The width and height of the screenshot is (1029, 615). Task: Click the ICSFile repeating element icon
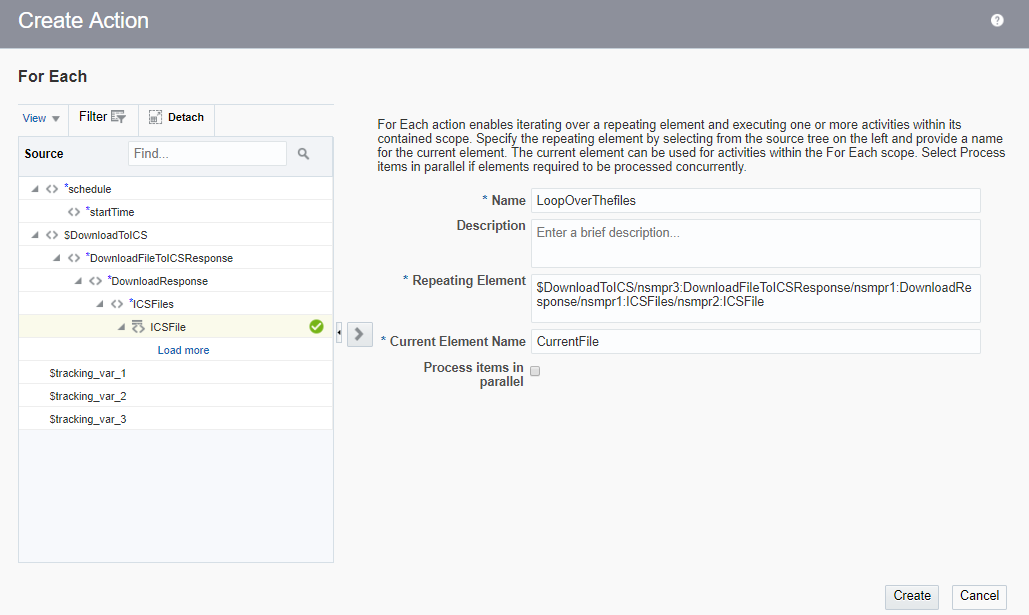[138, 327]
